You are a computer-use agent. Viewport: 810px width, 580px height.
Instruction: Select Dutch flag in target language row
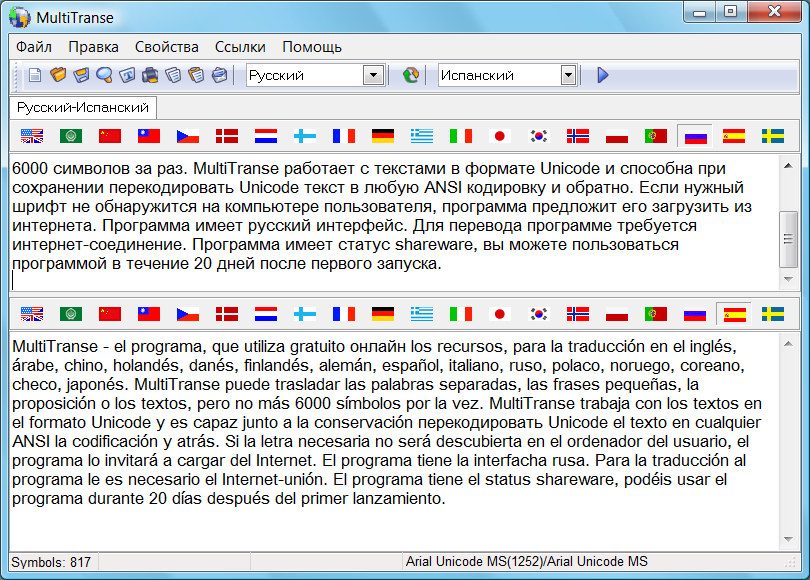pos(266,313)
